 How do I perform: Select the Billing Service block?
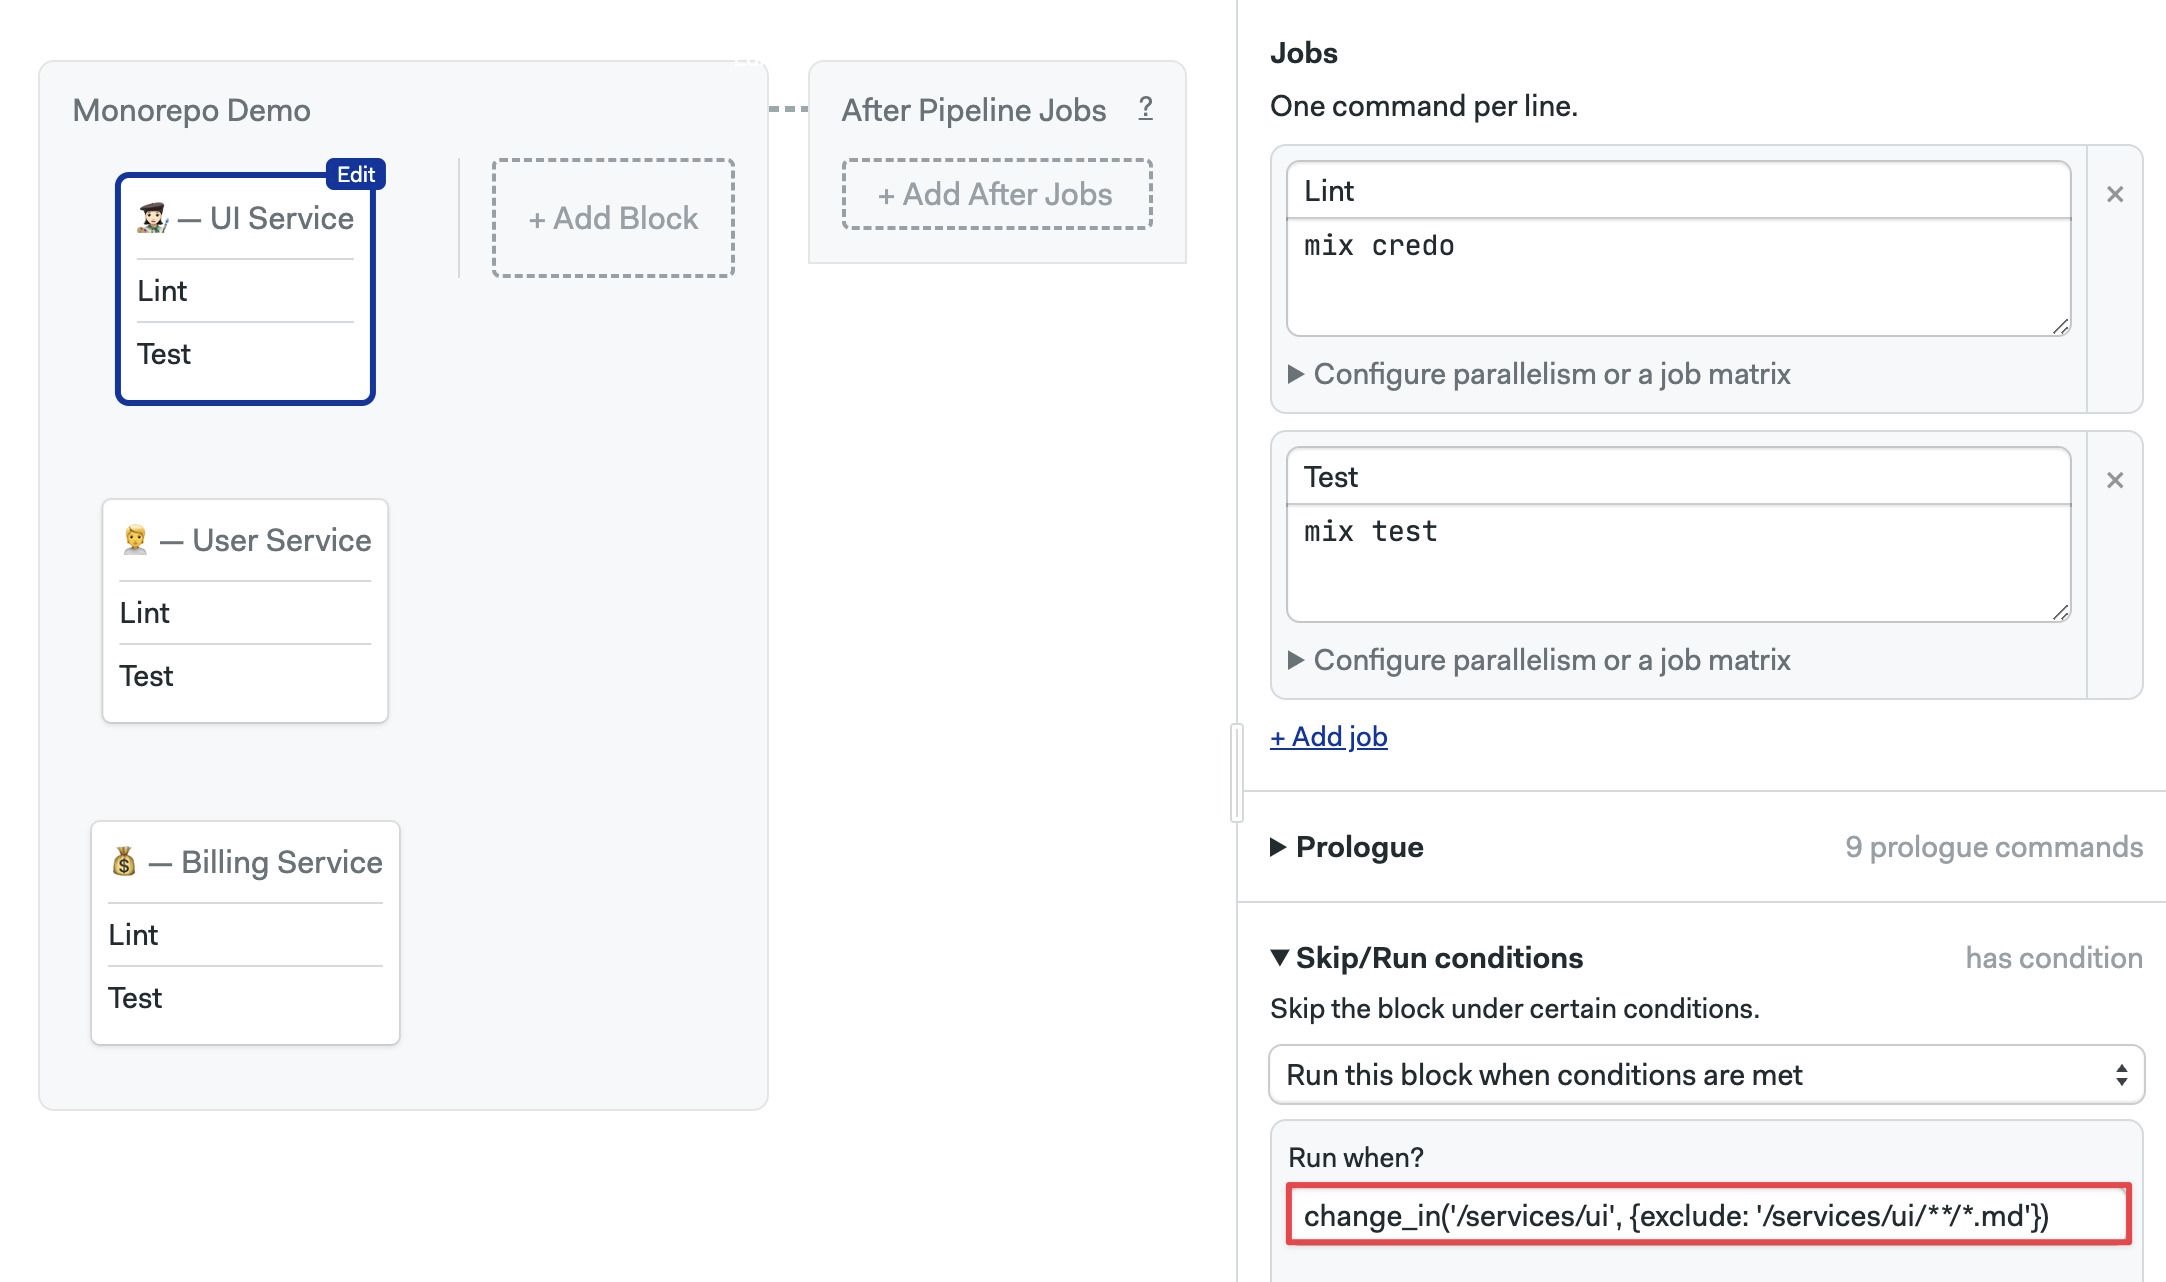click(245, 933)
